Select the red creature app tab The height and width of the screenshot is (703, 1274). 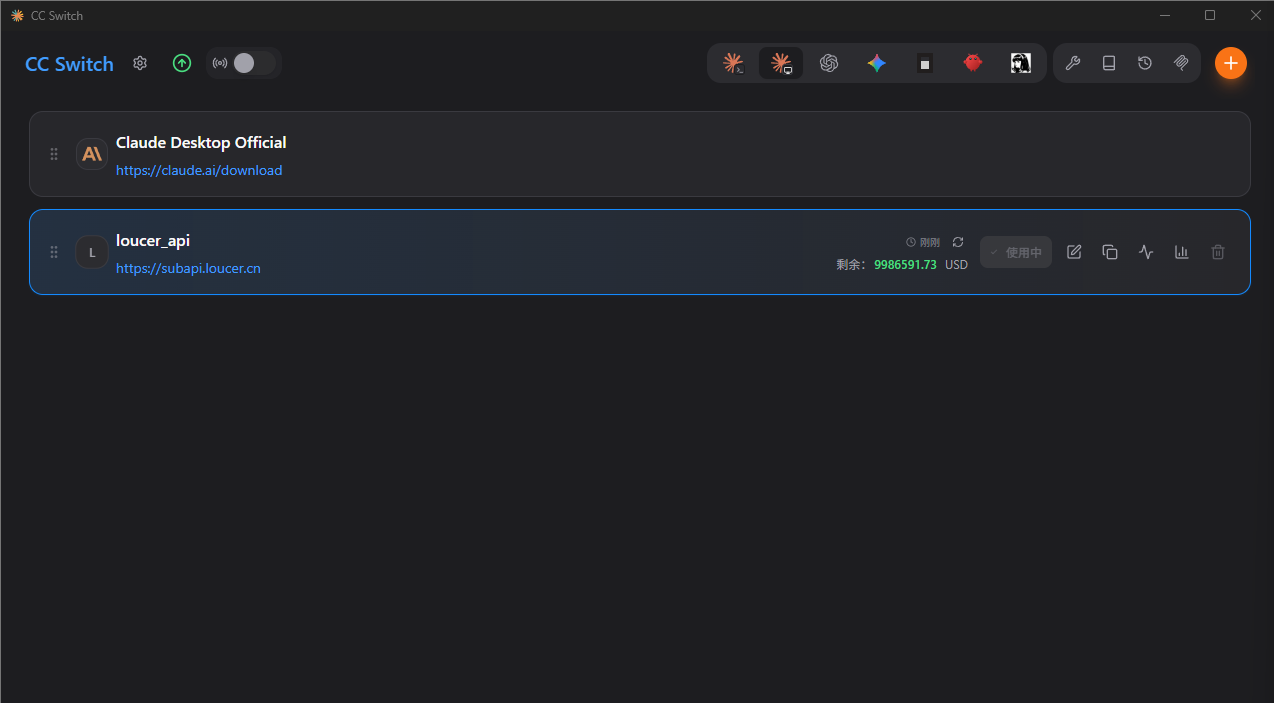coord(973,63)
